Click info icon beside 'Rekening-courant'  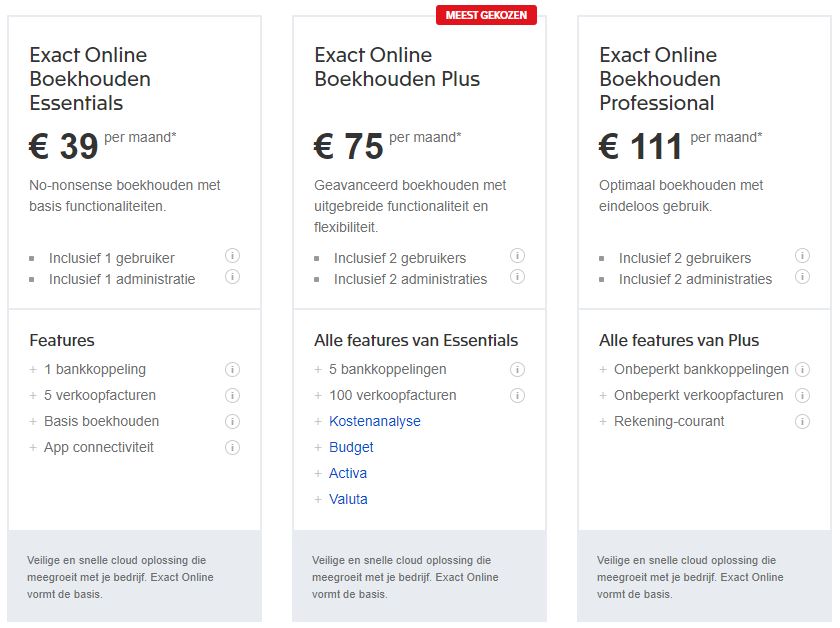click(x=802, y=421)
